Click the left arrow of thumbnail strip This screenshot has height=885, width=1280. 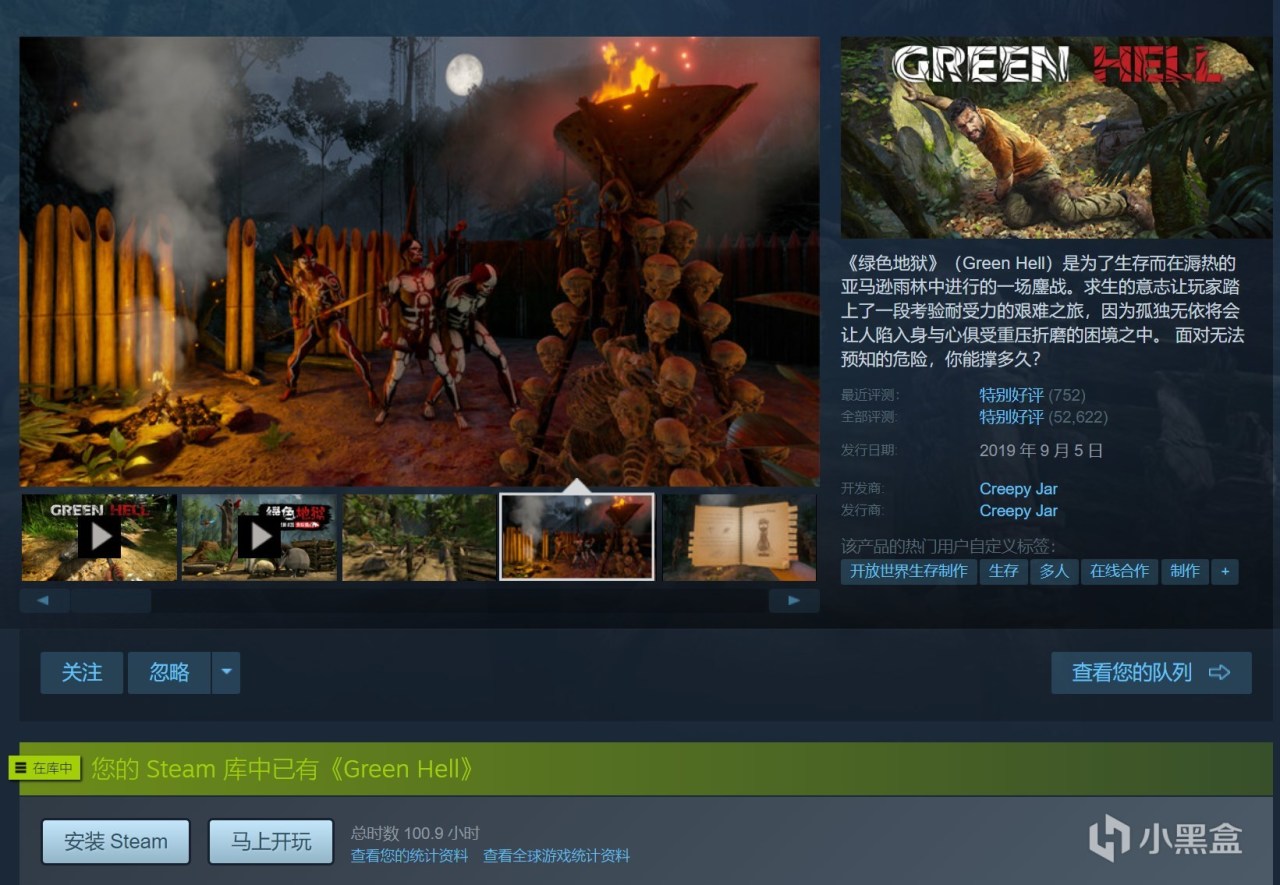click(44, 600)
